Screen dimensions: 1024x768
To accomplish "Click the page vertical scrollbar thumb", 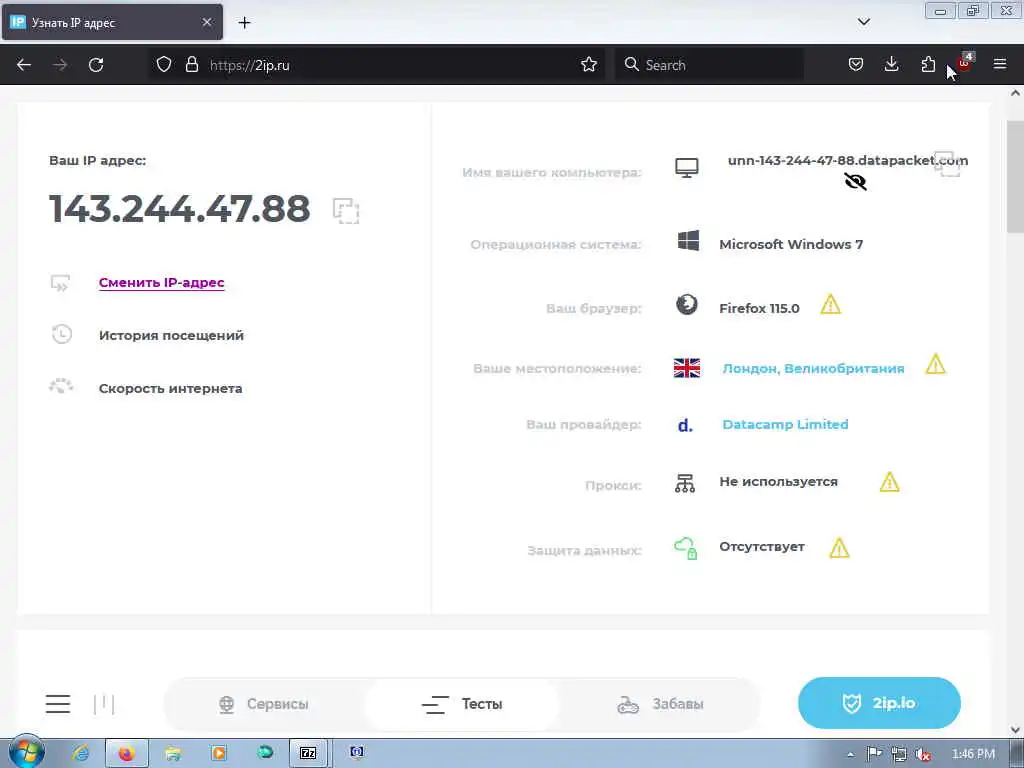I will [x=1016, y=176].
